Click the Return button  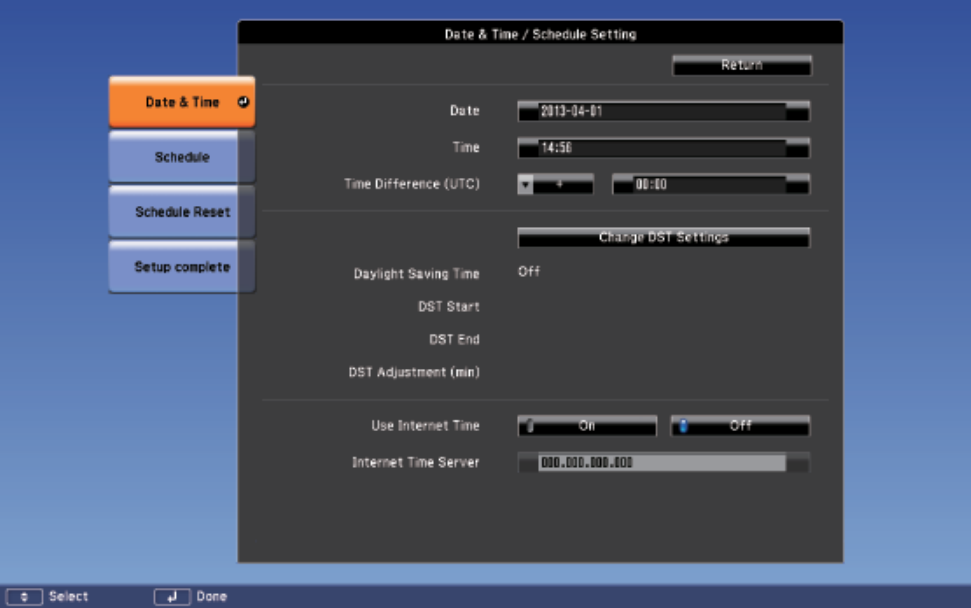point(742,65)
